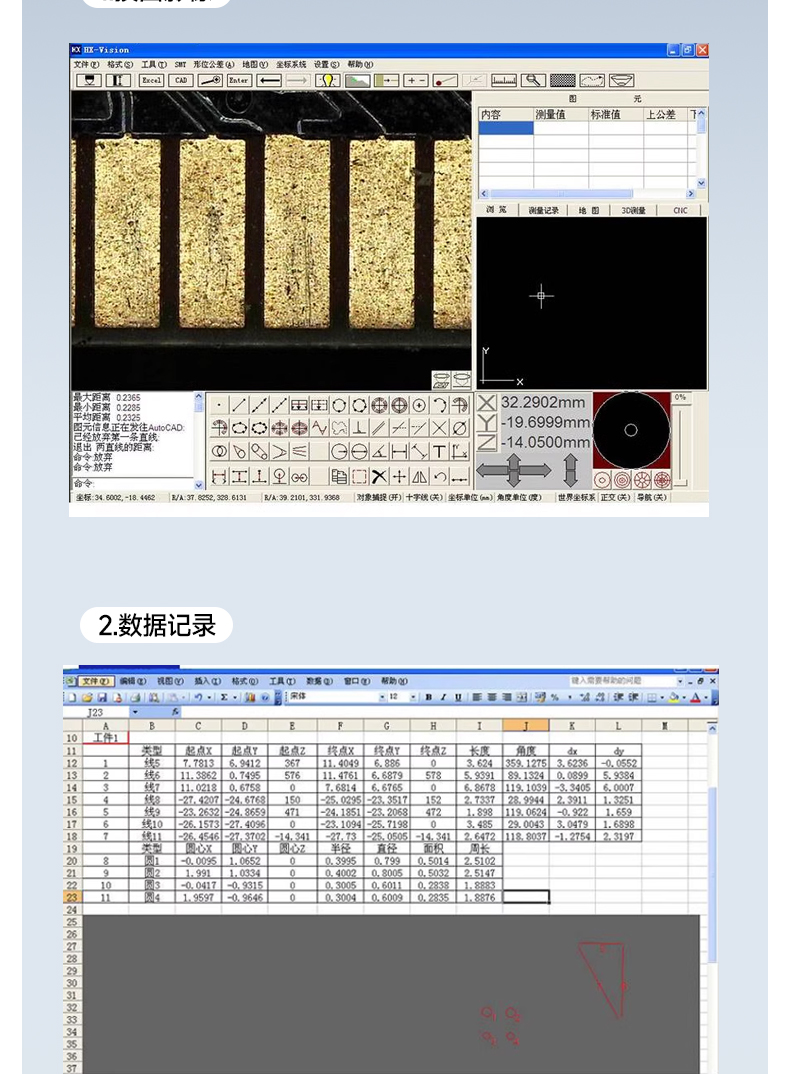This screenshot has height=1074, width=790.
Task: Click the X axis zero button
Action: click(486, 403)
